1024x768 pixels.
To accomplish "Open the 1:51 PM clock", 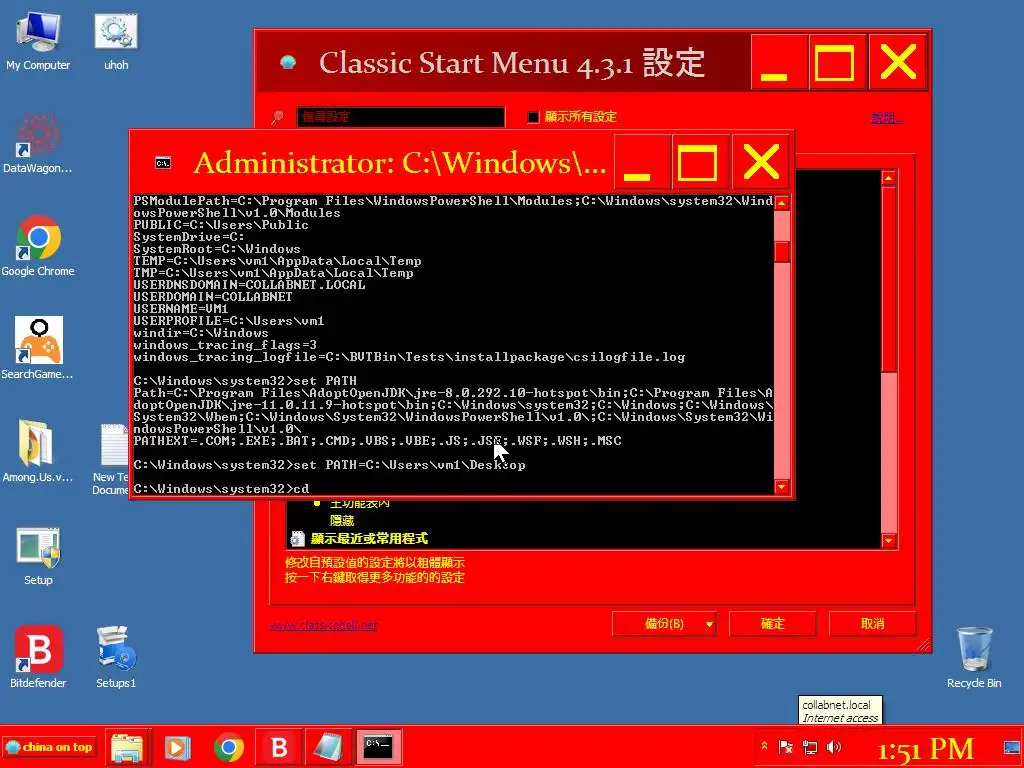I will point(925,749).
